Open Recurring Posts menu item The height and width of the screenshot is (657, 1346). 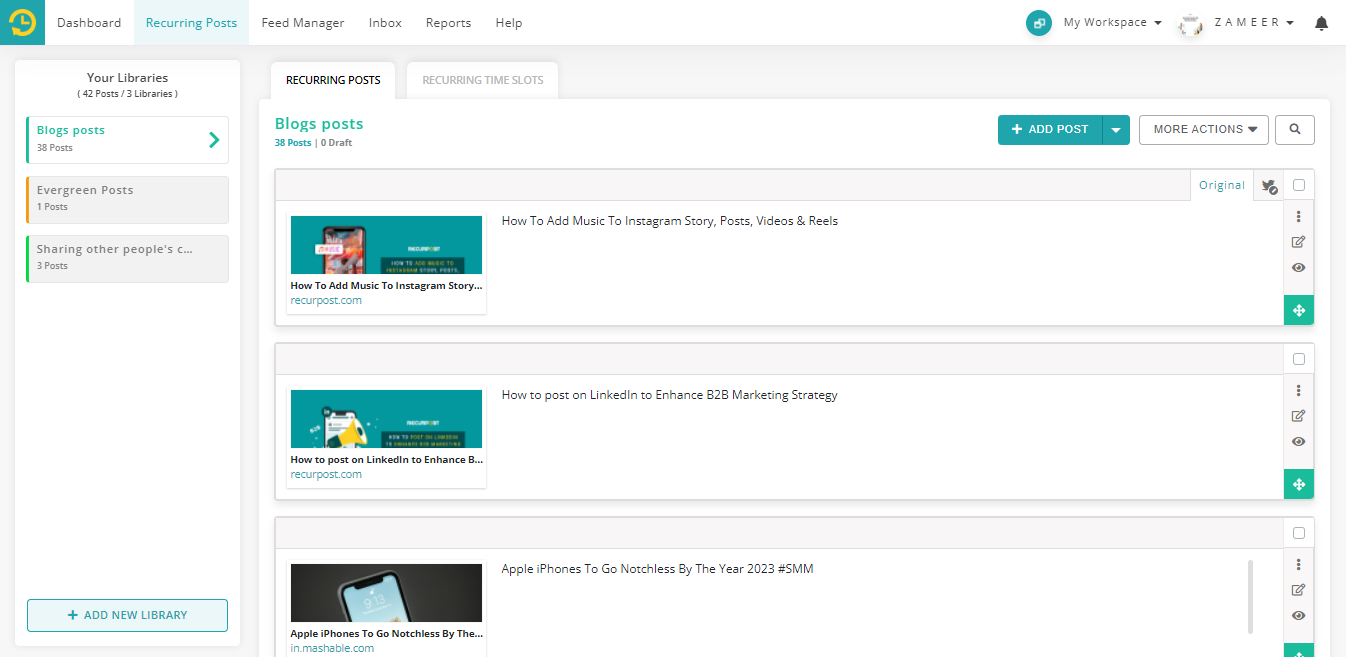191,23
